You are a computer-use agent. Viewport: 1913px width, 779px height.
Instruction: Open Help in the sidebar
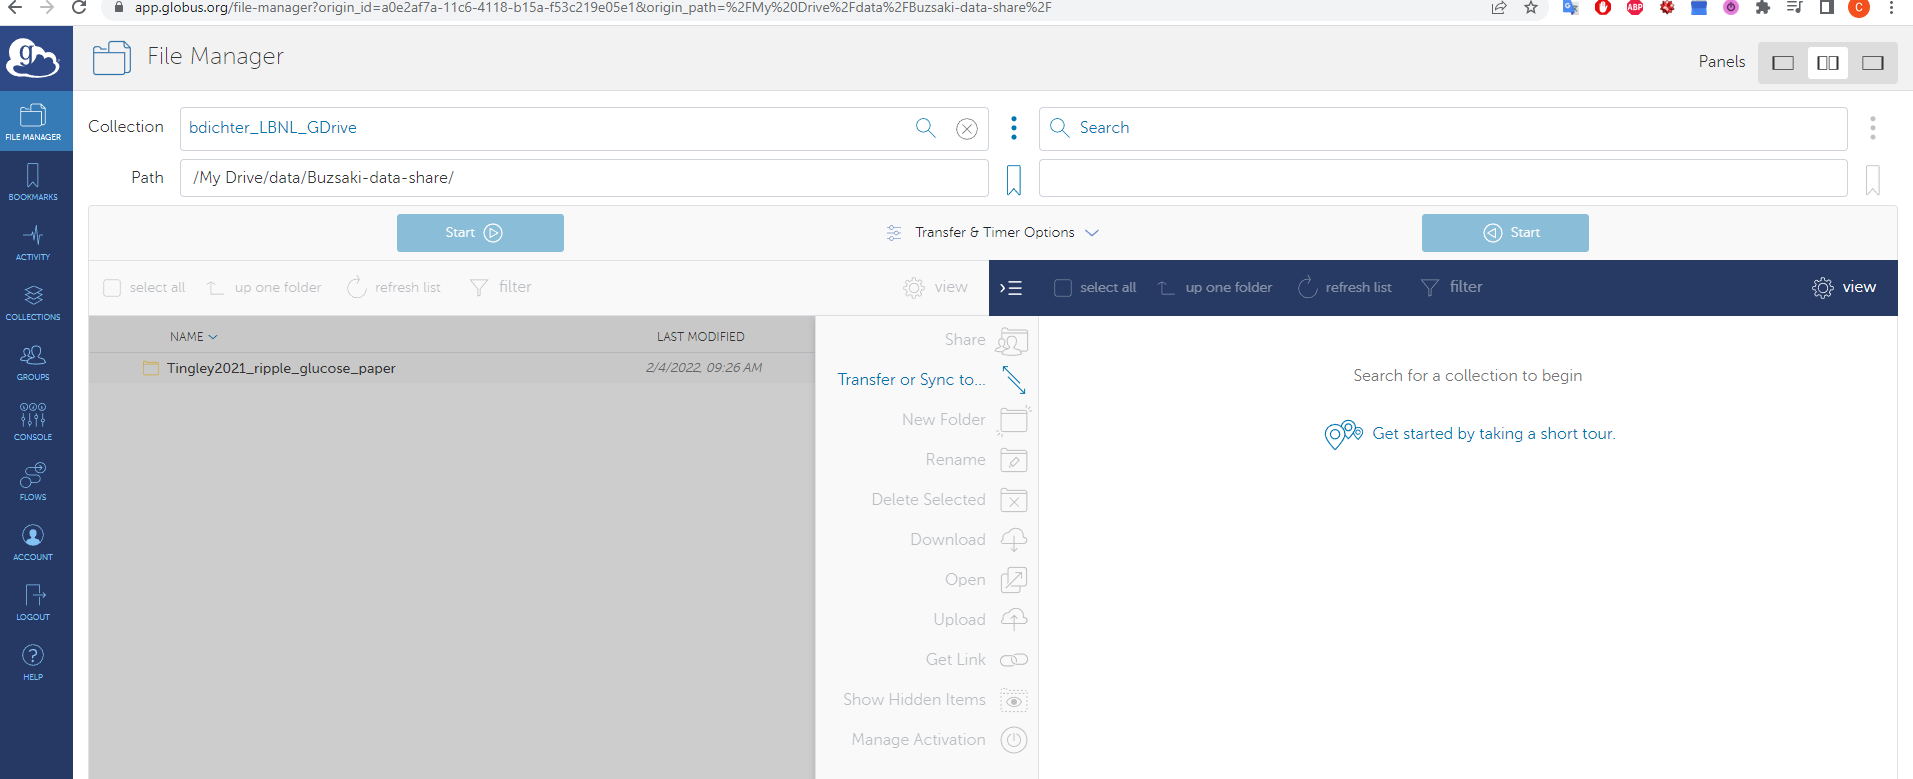coord(33,662)
